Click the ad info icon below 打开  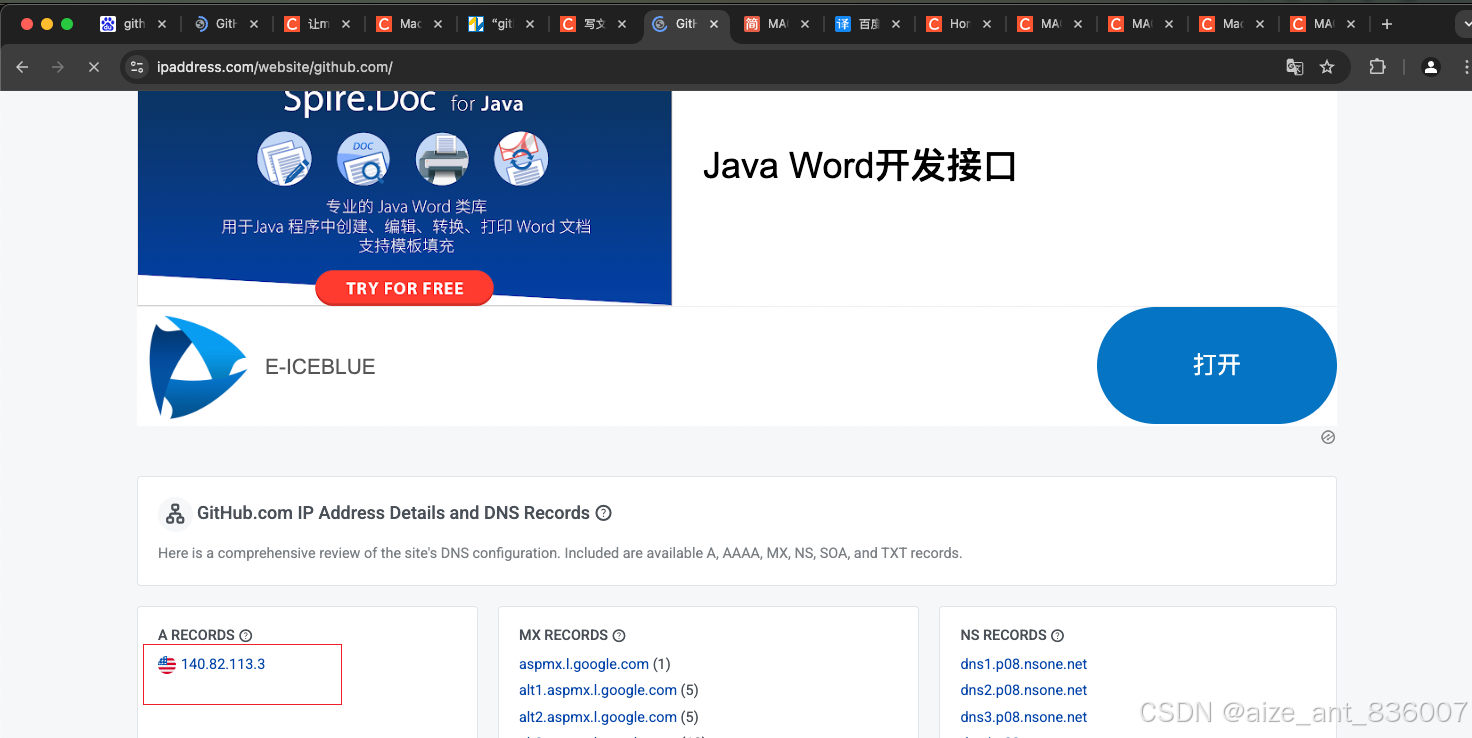(1328, 437)
